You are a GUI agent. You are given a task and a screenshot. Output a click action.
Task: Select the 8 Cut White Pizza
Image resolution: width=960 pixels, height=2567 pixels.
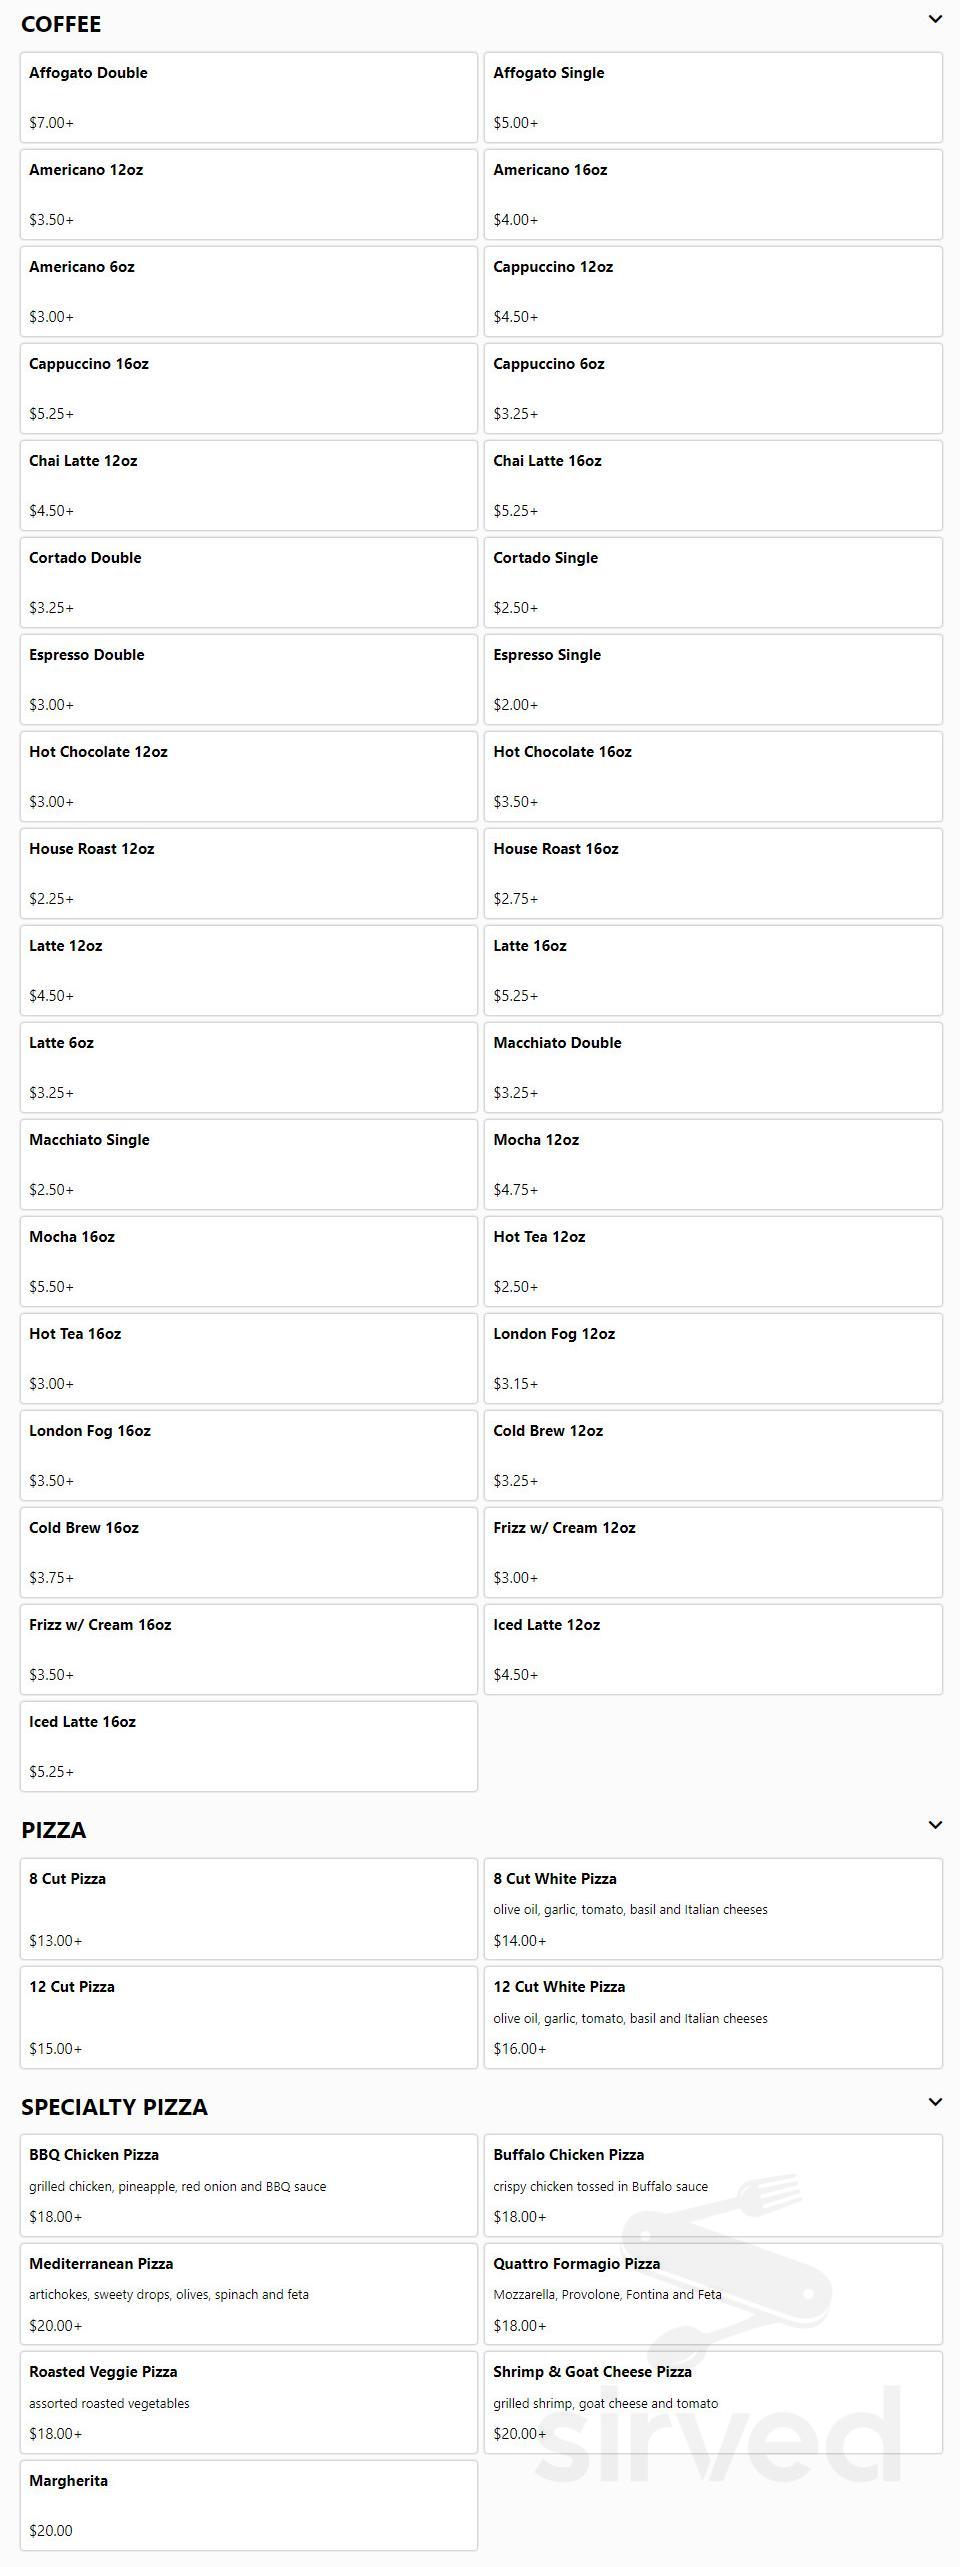(x=713, y=1909)
